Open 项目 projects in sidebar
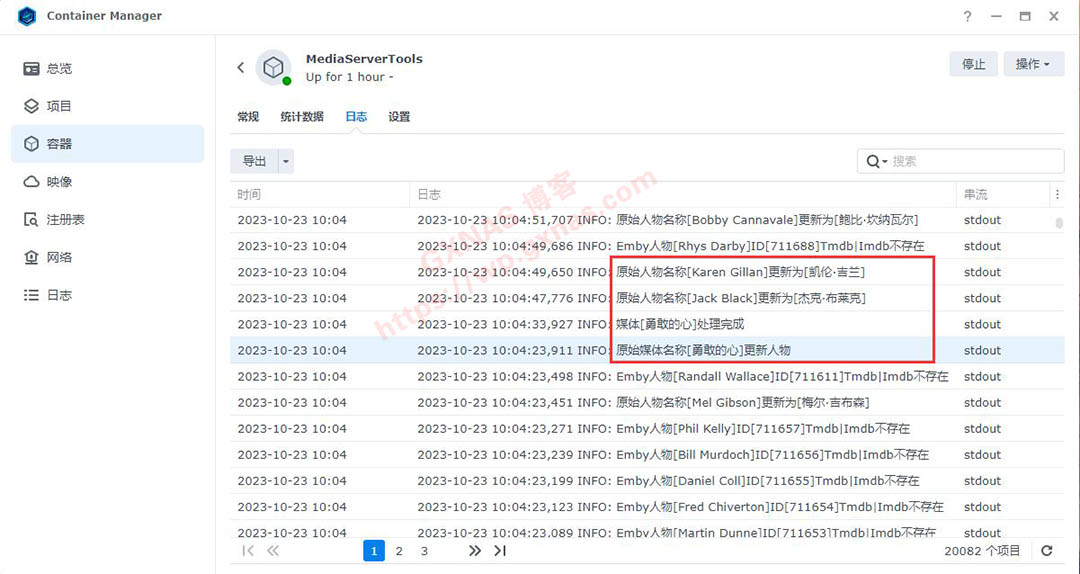This screenshot has height=574, width=1080. [x=59, y=106]
